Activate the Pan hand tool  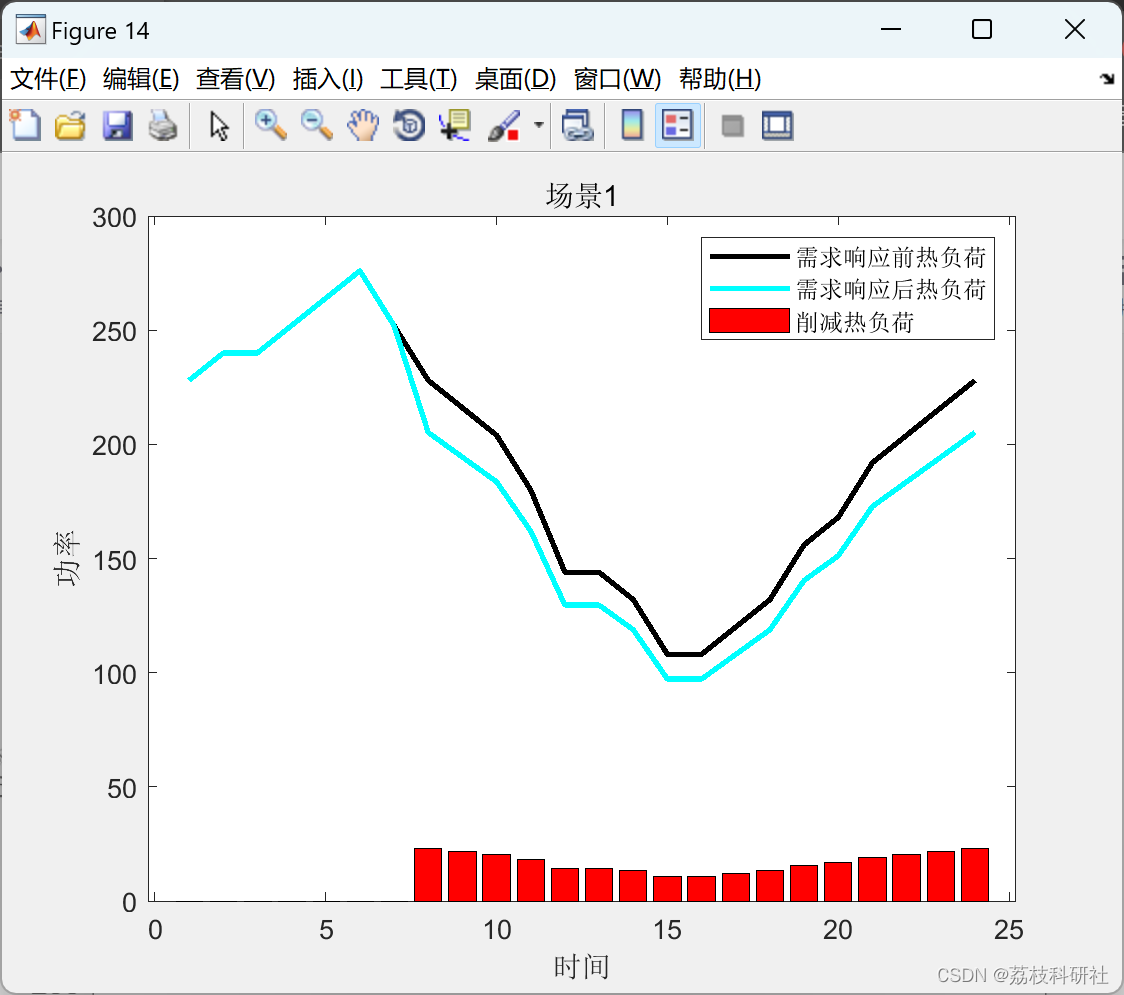coord(363,125)
